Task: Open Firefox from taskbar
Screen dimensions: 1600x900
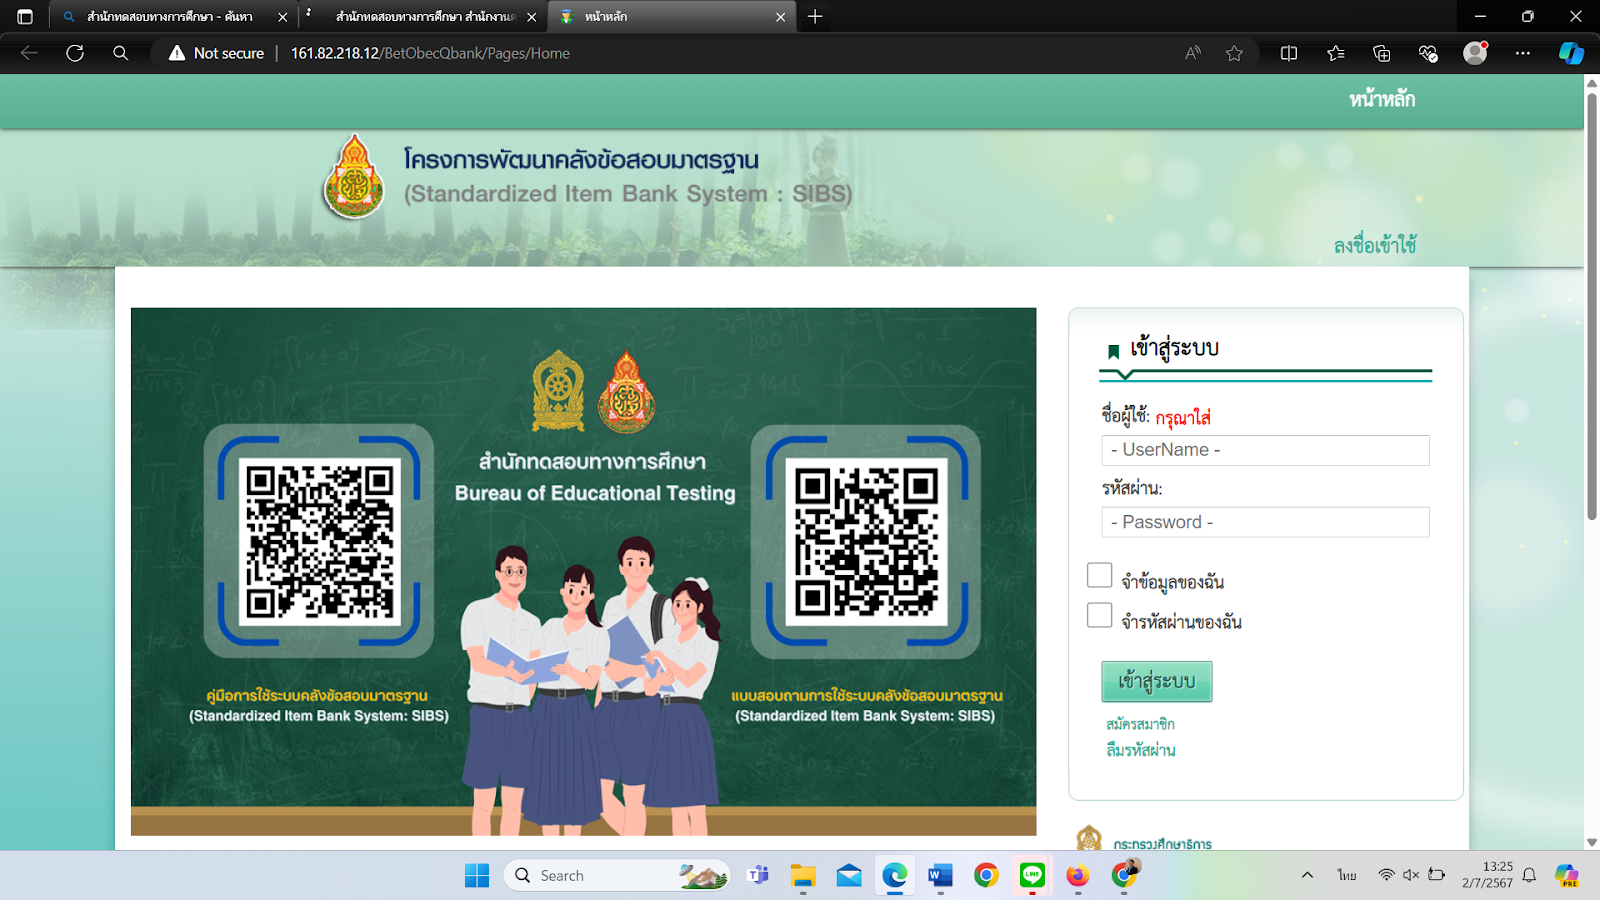Action: point(1077,876)
